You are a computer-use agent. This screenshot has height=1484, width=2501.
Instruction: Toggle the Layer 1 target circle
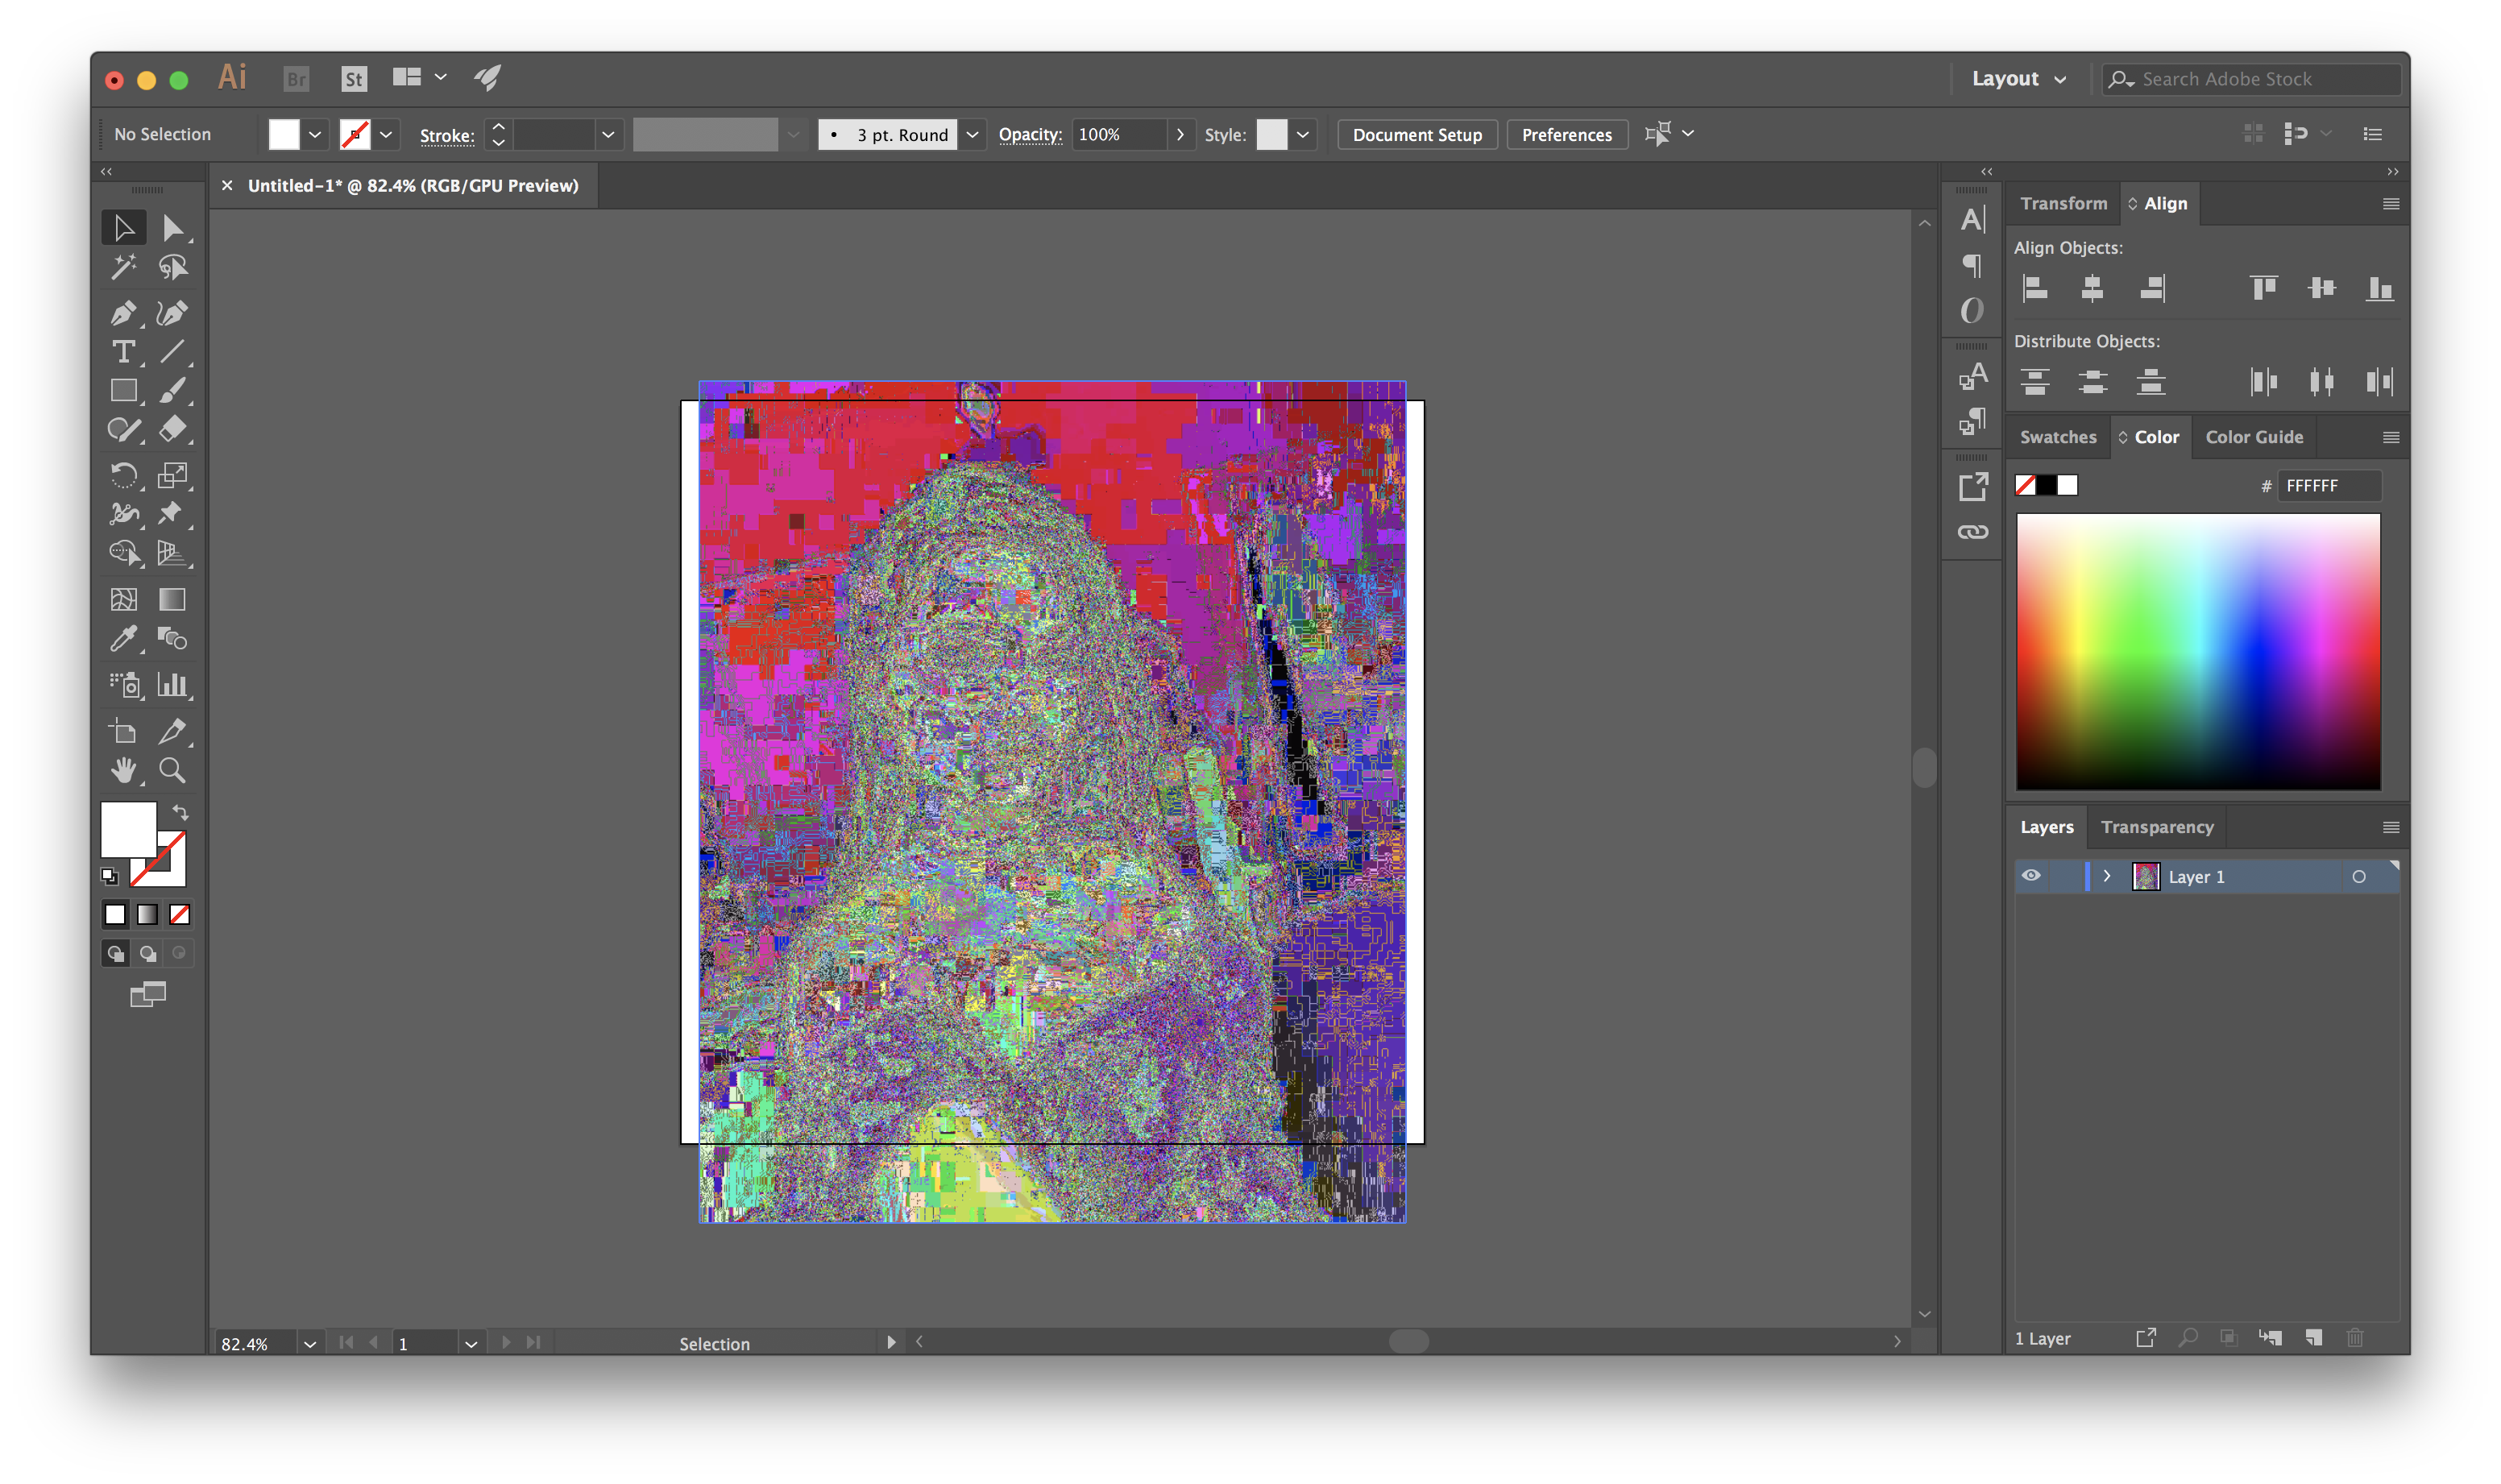tap(2358, 877)
